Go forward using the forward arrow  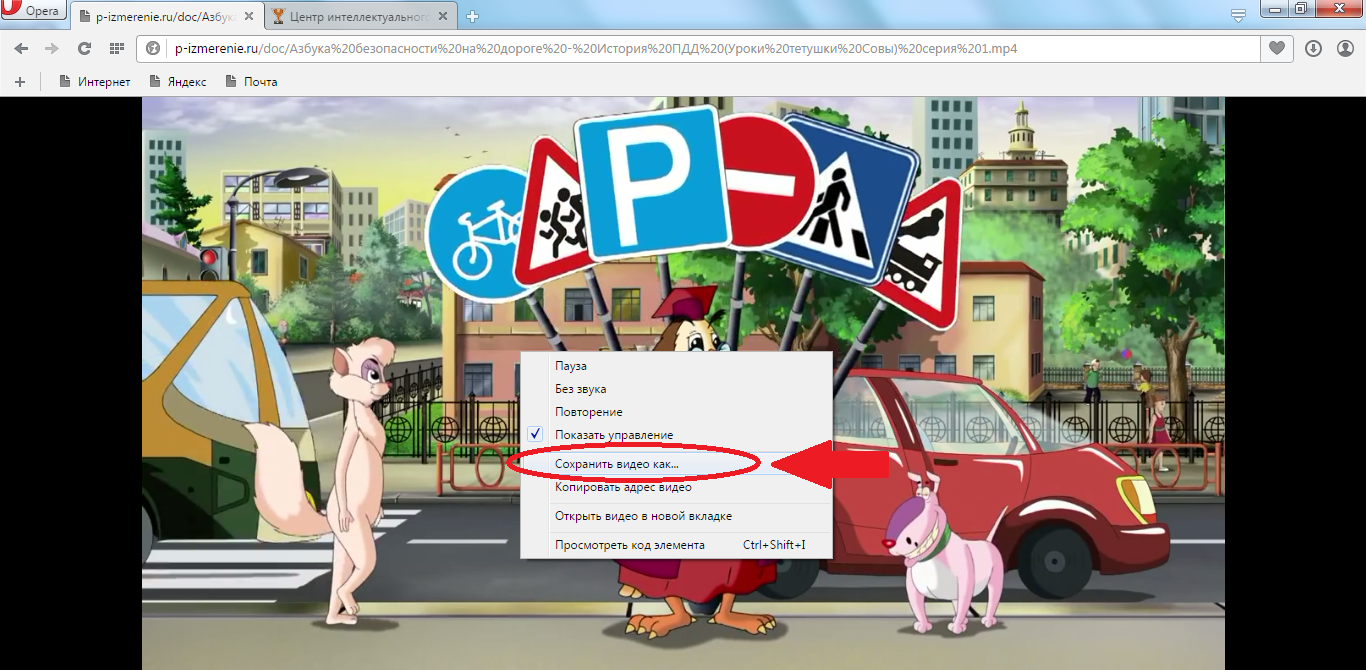pyautogui.click(x=52, y=48)
